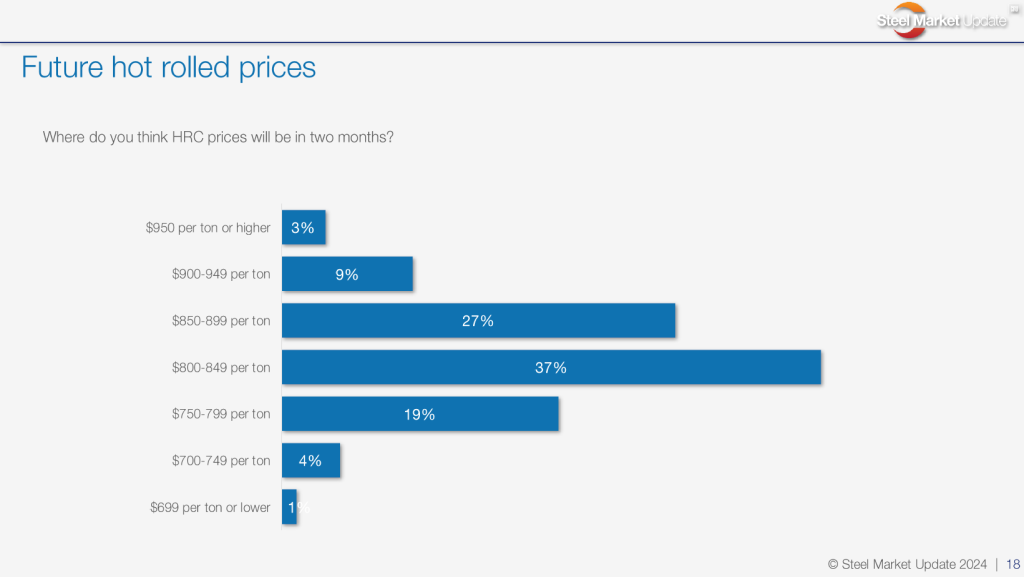Image resolution: width=1024 pixels, height=577 pixels.
Task: Click the "$850-899 per ton" axis label
Action: click(x=221, y=321)
